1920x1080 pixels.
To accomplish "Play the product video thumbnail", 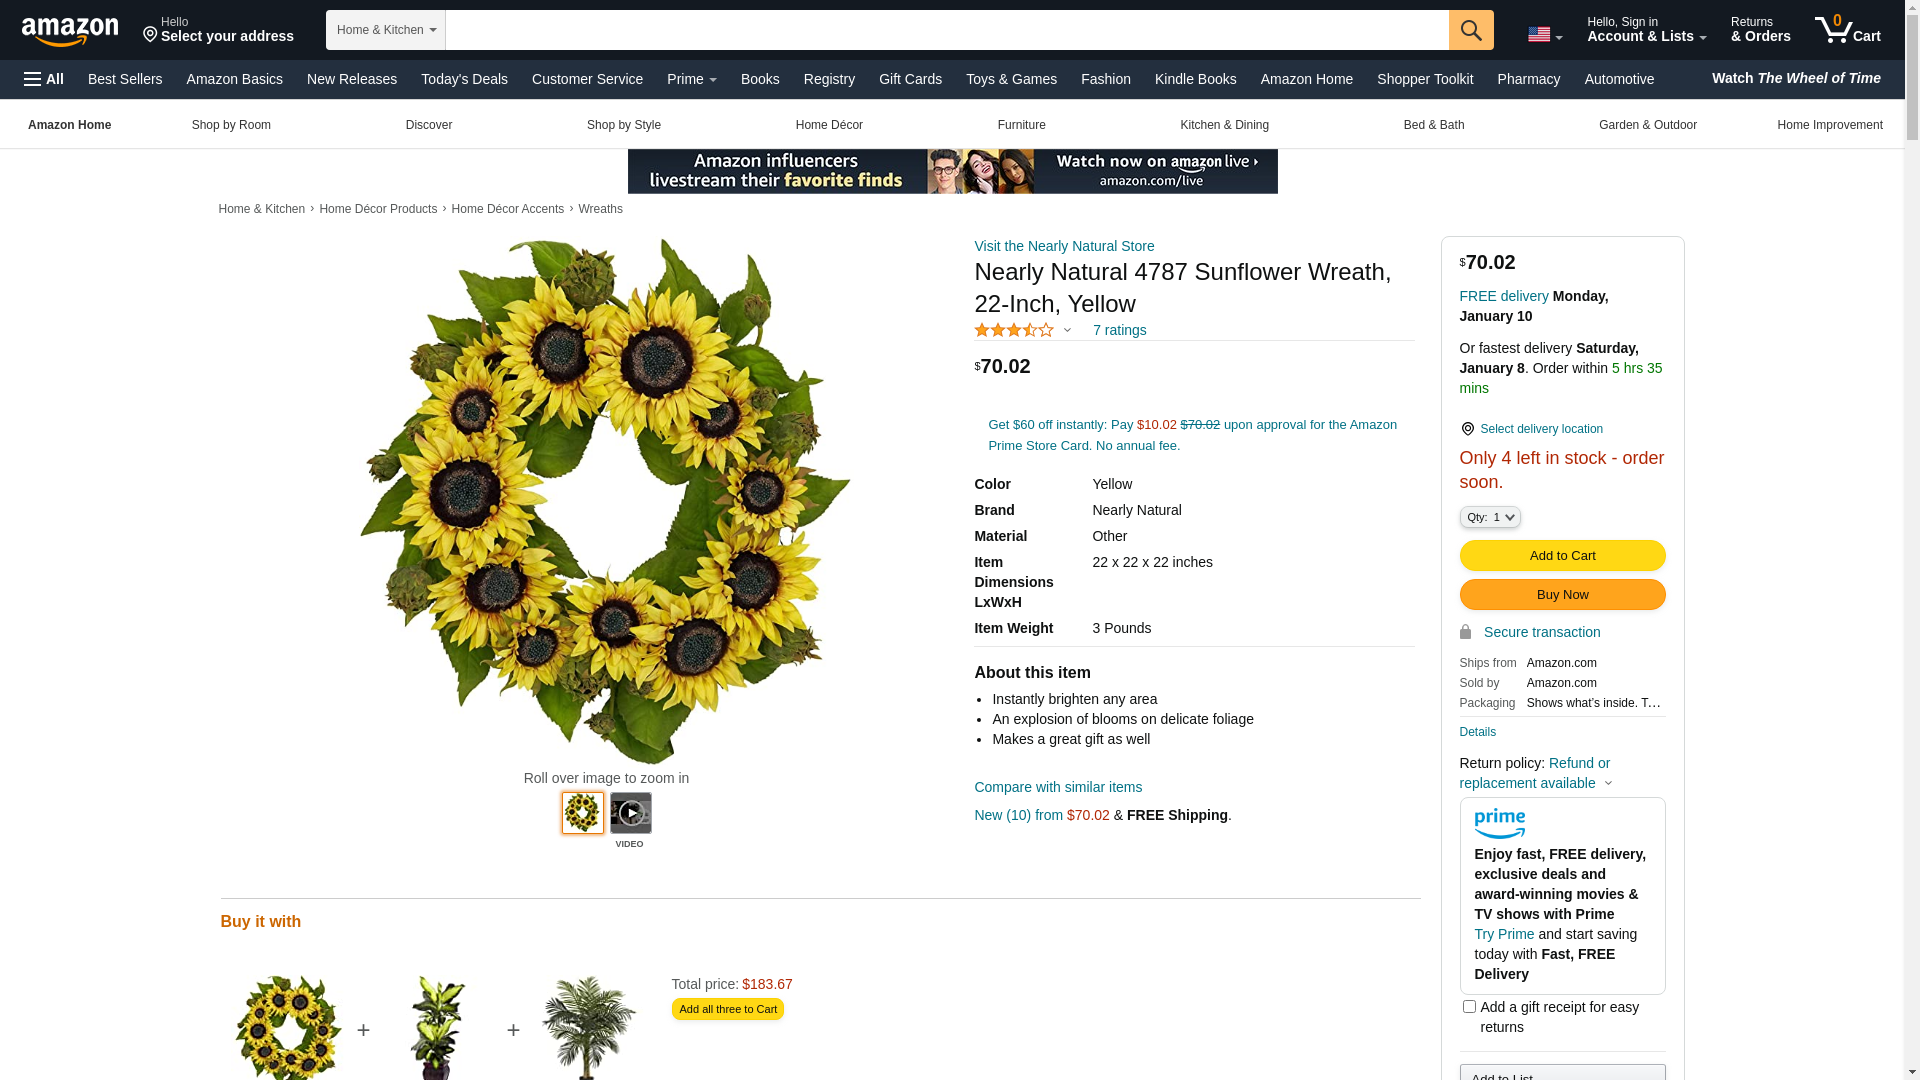I will pyautogui.click(x=630, y=813).
